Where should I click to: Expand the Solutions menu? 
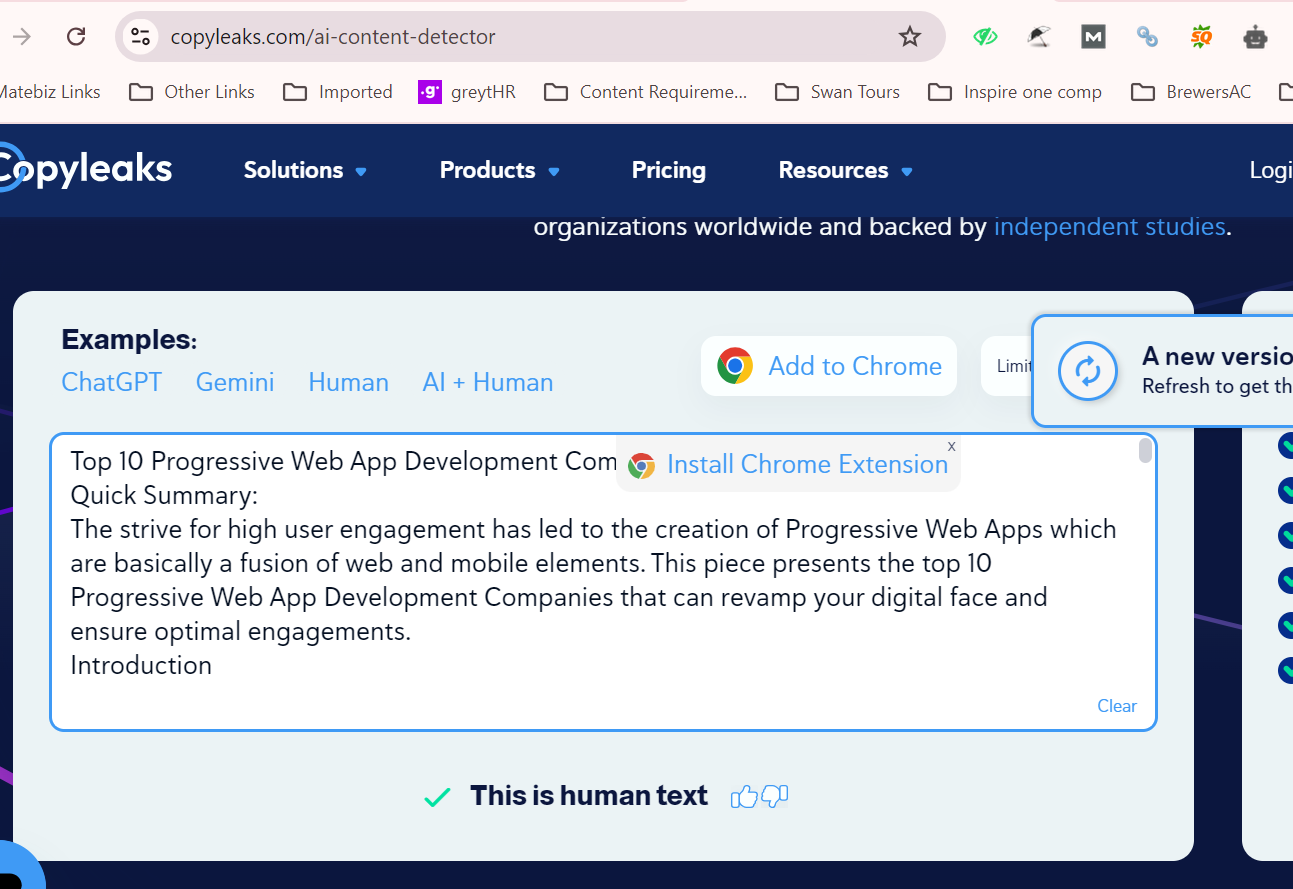305,170
